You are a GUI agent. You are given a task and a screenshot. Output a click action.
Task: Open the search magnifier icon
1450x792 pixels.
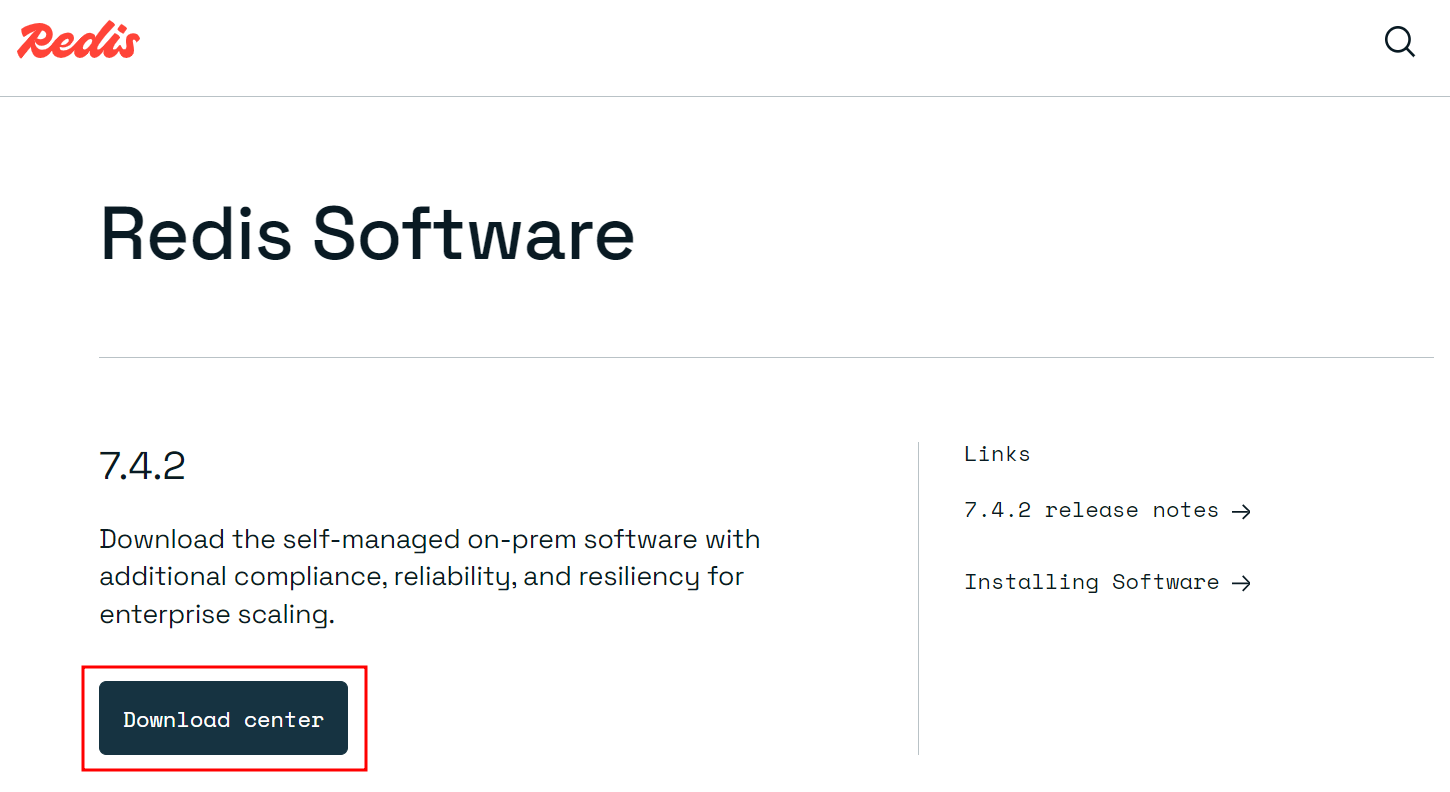pyautogui.click(x=1399, y=41)
